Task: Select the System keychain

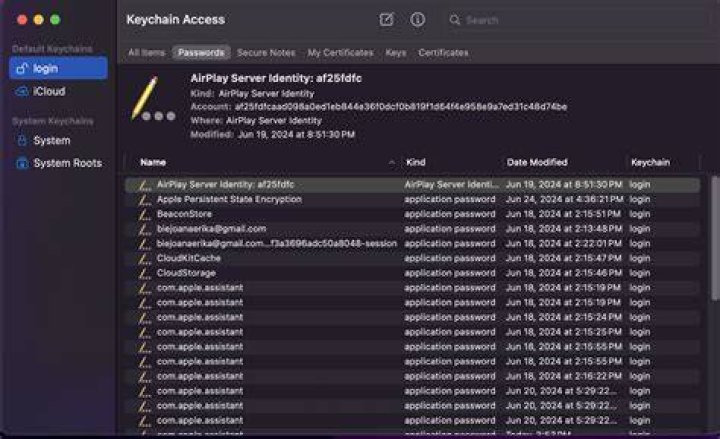Action: click(58, 141)
